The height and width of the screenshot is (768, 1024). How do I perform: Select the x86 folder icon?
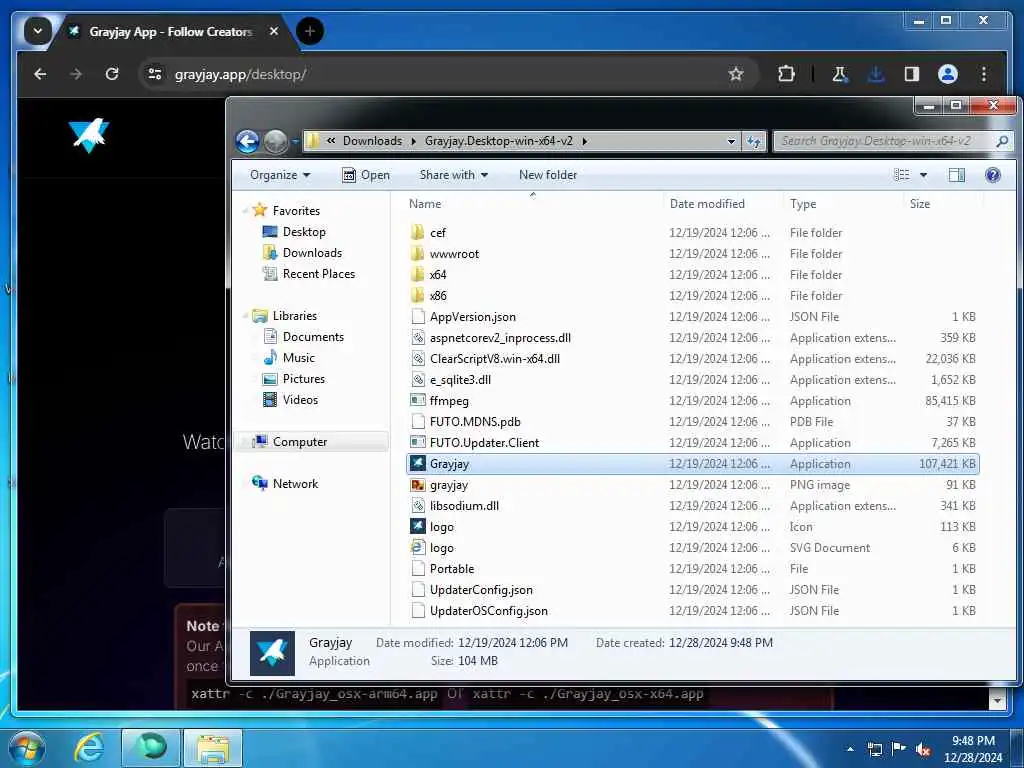pyautogui.click(x=418, y=295)
